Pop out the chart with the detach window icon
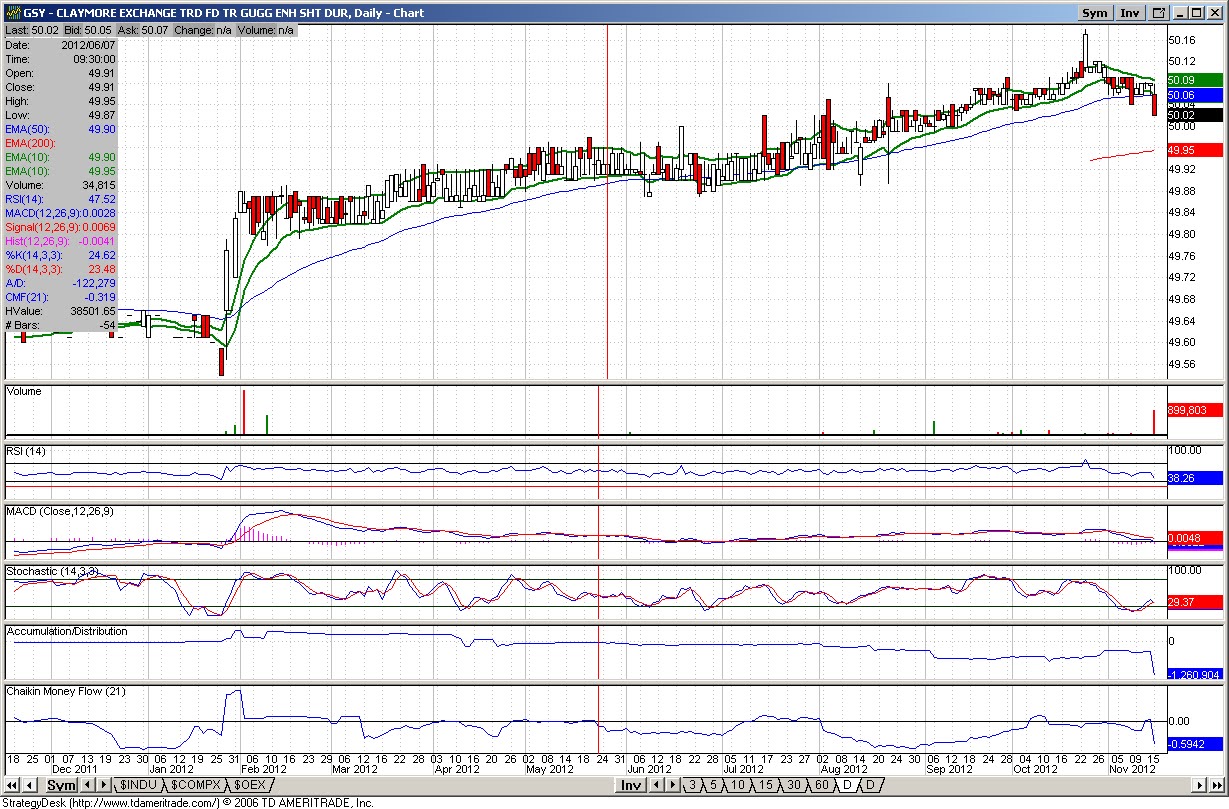Image resolution: width=1229 pixels, height=809 pixels. tap(1159, 13)
